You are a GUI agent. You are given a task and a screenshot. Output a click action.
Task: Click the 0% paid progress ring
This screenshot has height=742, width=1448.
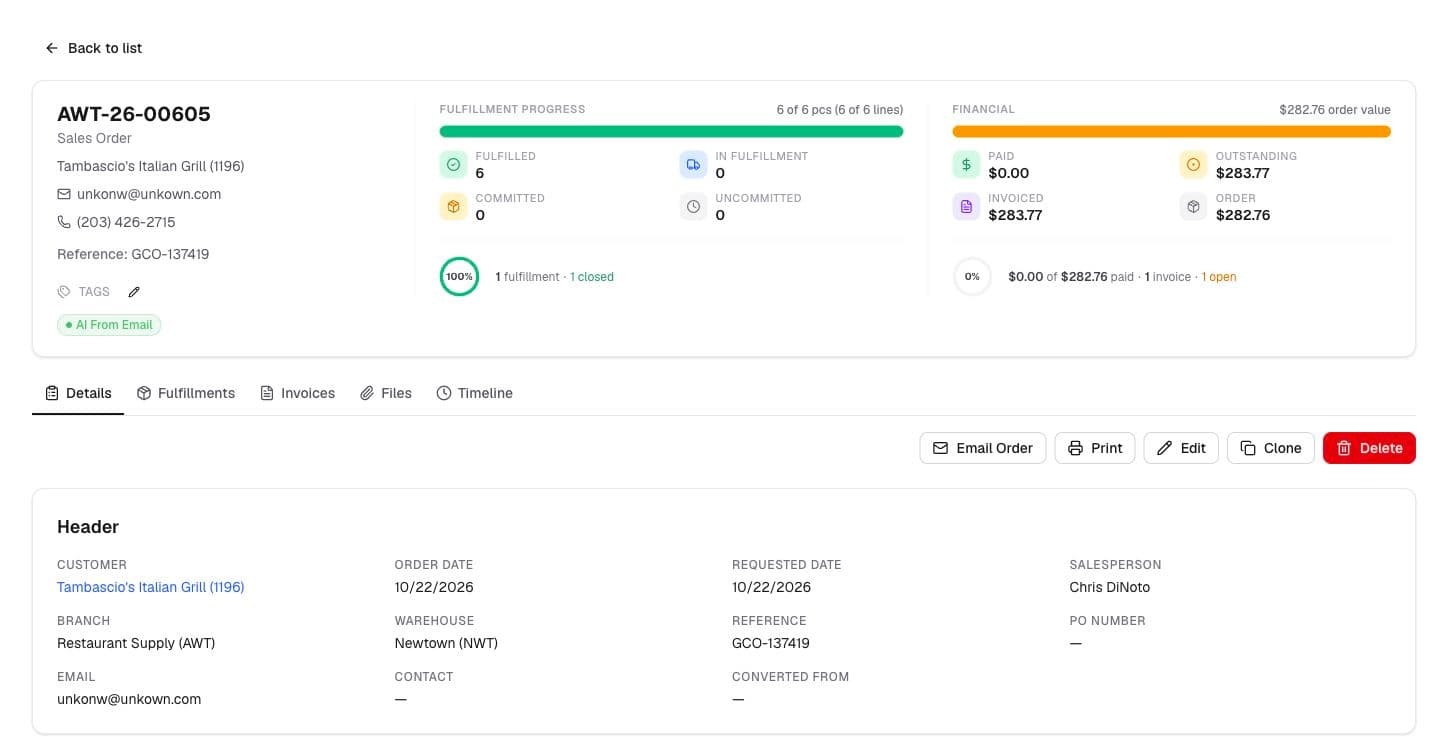972,277
